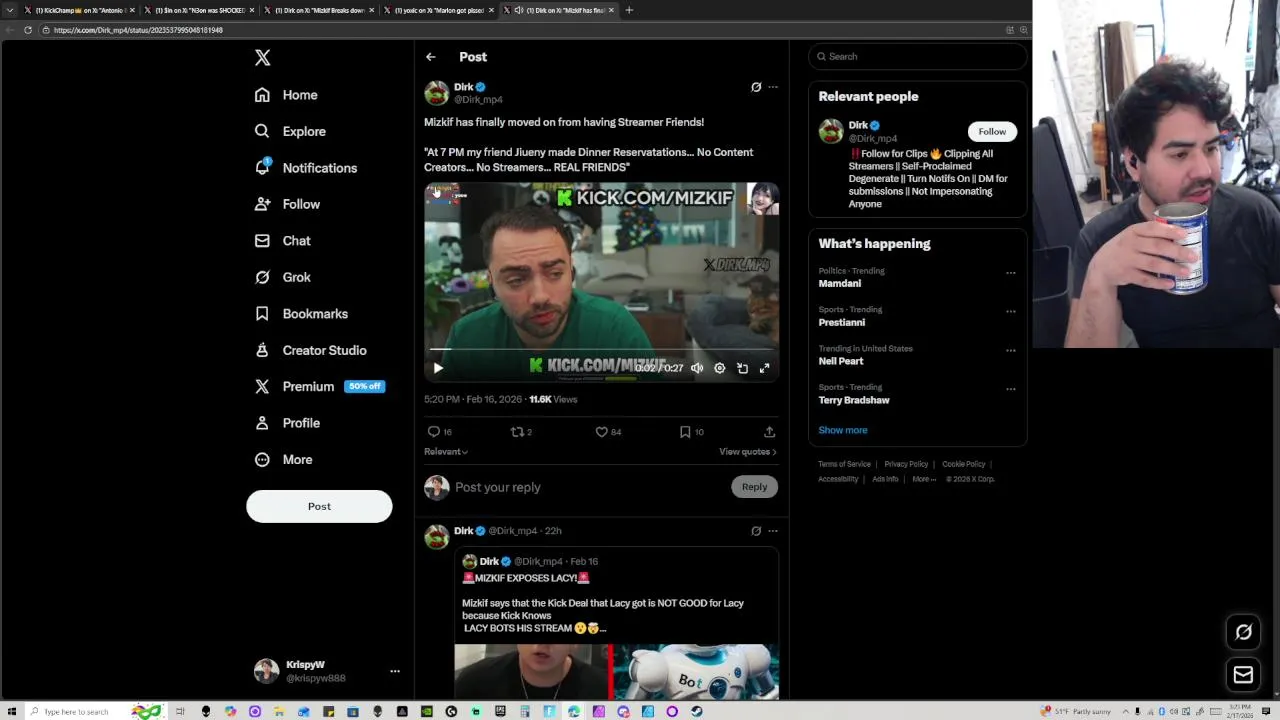Switch to the N3on was SHOCKED tab
This screenshot has width=1280, height=720.
pyautogui.click(x=200, y=10)
